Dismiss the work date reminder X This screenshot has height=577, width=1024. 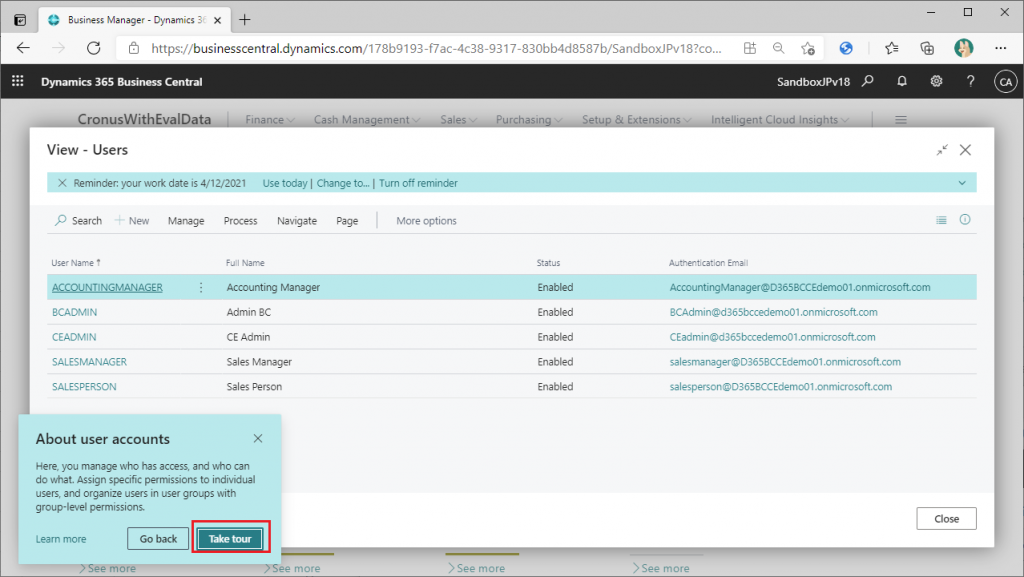(x=62, y=183)
